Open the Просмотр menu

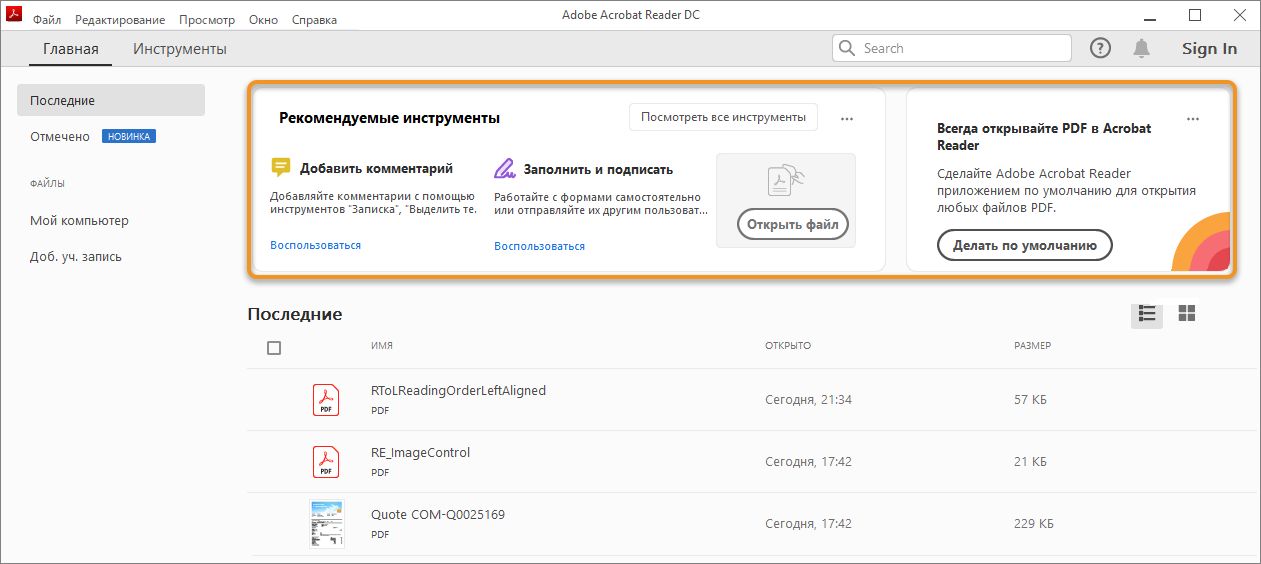pos(207,20)
